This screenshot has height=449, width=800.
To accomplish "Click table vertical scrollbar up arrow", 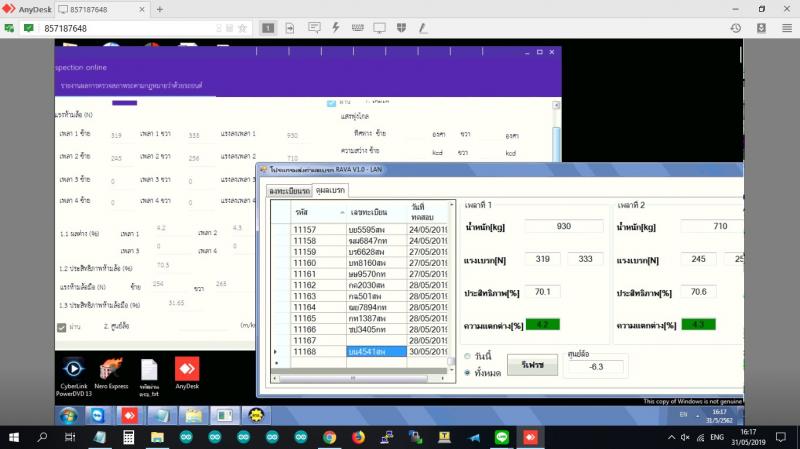I will pyautogui.click(x=452, y=205).
